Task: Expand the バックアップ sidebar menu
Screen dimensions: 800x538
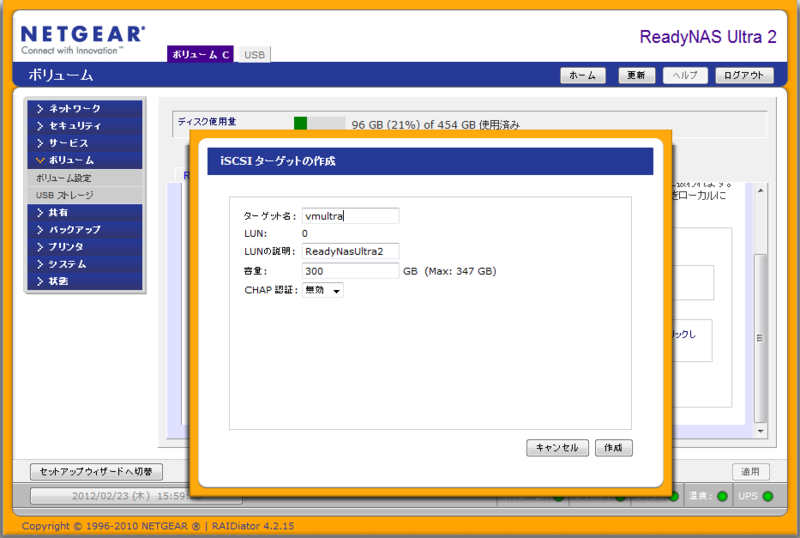Action: tap(85, 230)
